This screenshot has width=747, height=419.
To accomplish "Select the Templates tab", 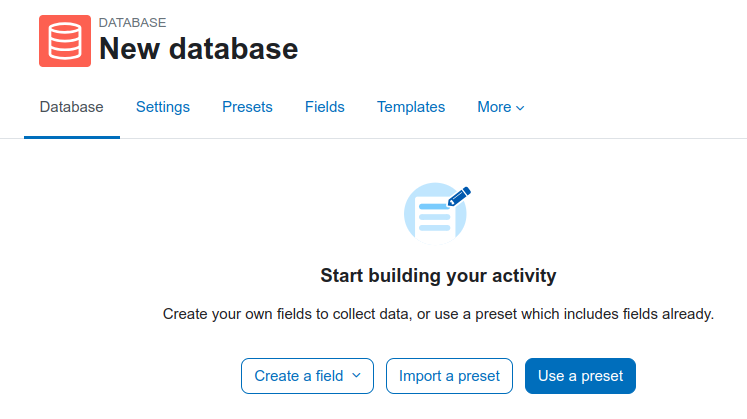I will pyautogui.click(x=411, y=107).
